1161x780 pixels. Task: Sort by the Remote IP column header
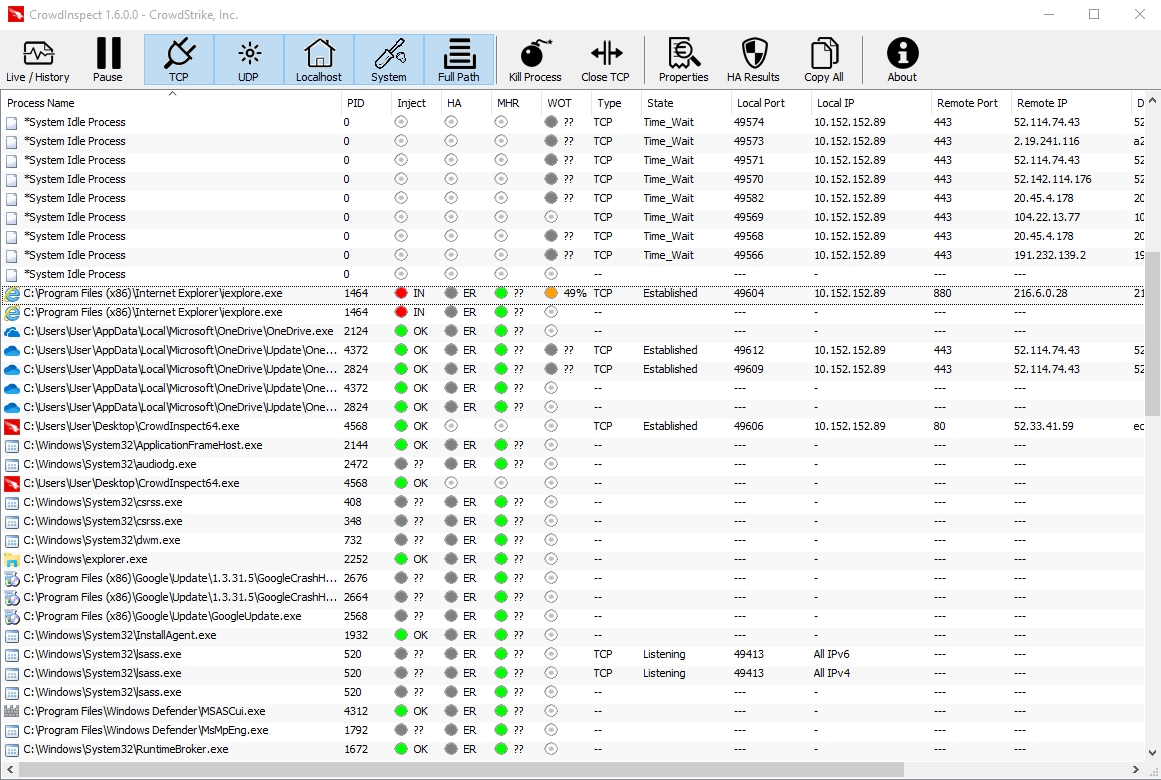[x=1042, y=103]
